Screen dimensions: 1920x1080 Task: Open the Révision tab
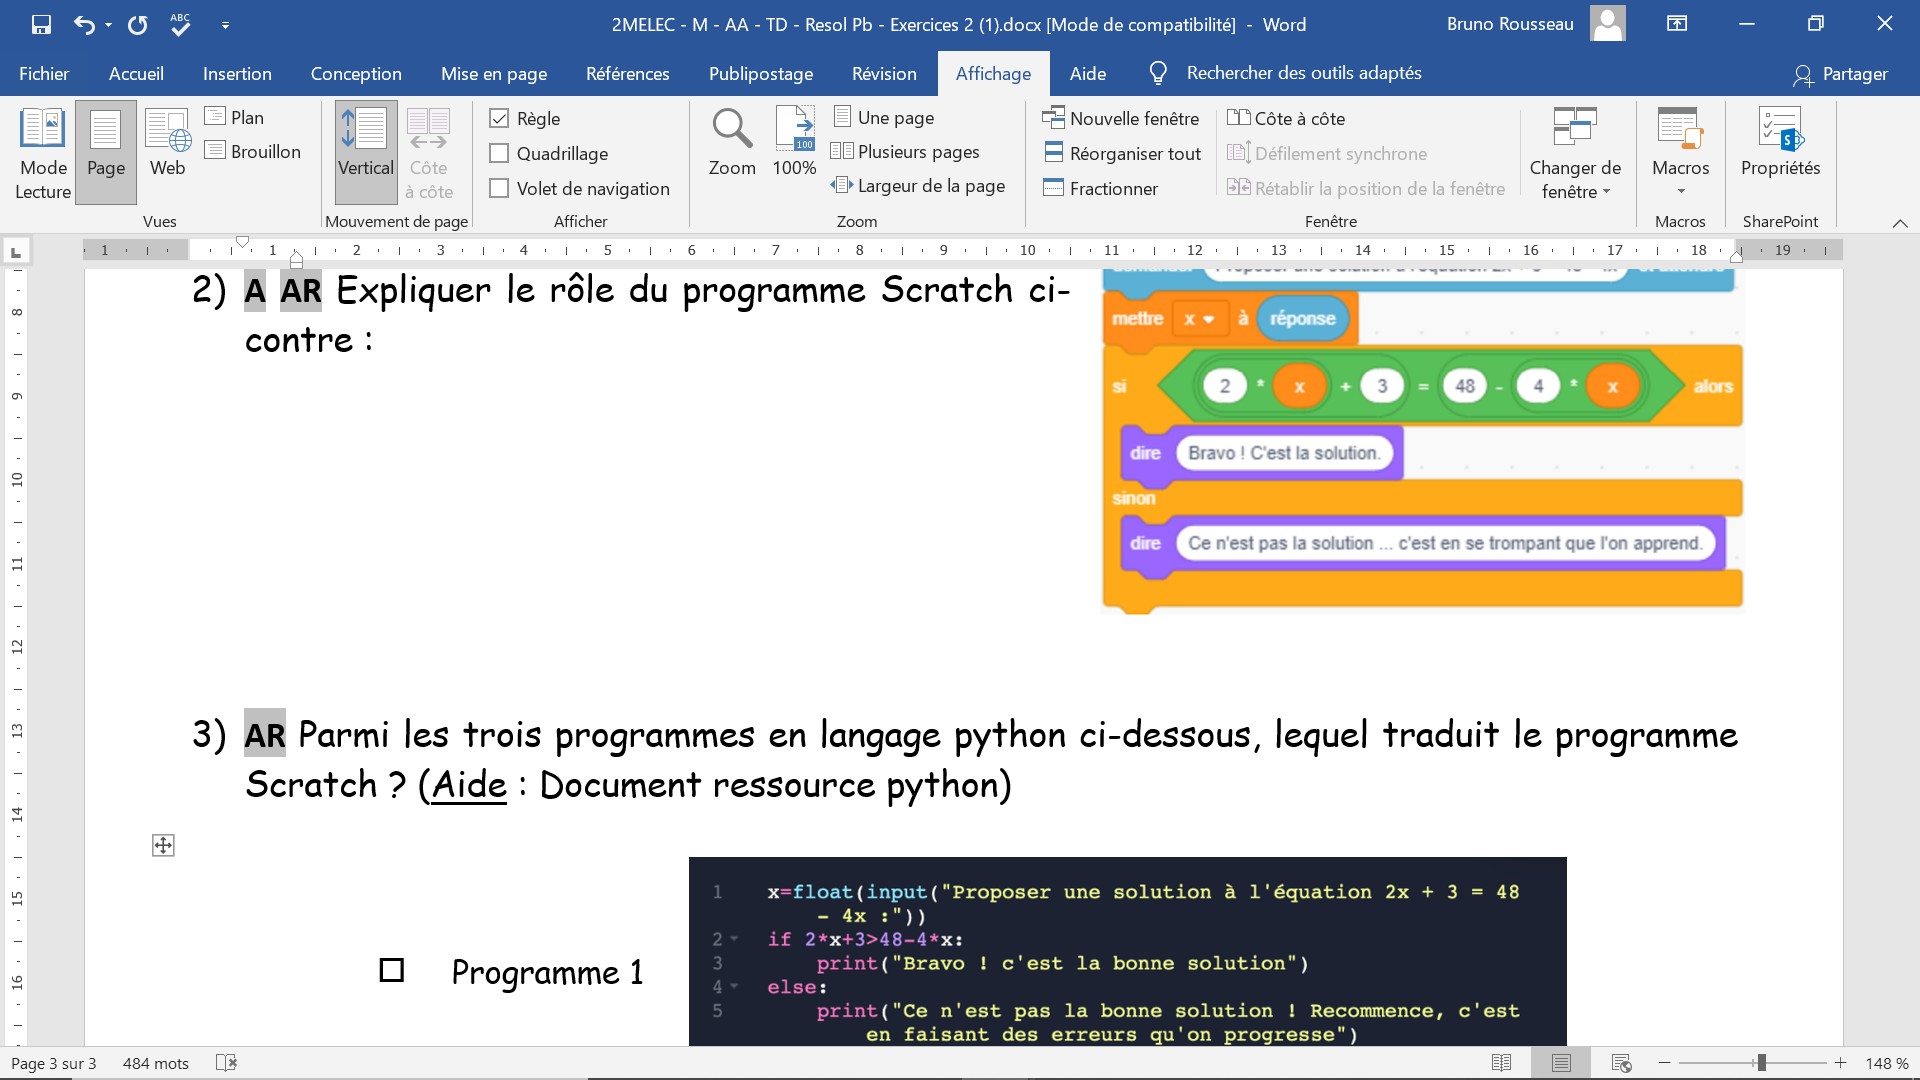884,74
